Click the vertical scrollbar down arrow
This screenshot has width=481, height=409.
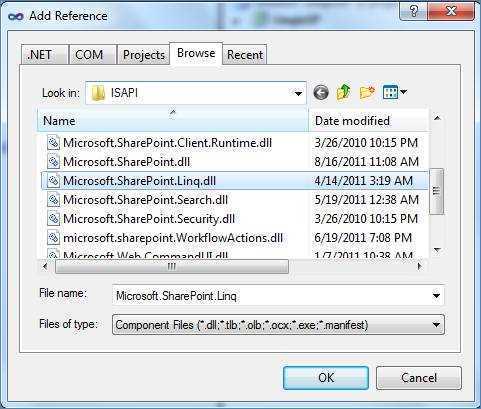[x=437, y=249]
